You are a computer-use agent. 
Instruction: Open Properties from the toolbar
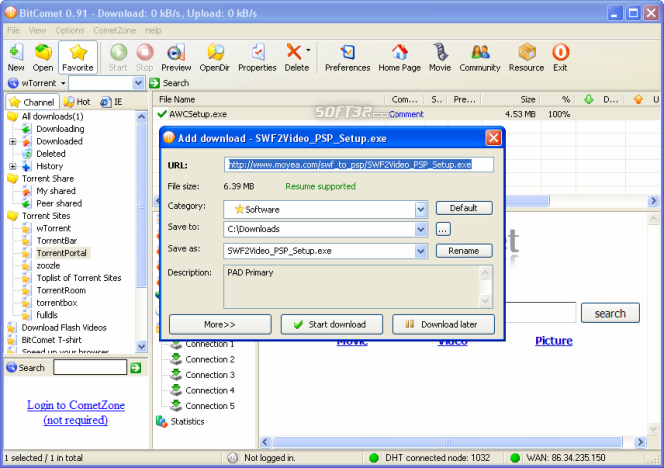click(x=257, y=57)
